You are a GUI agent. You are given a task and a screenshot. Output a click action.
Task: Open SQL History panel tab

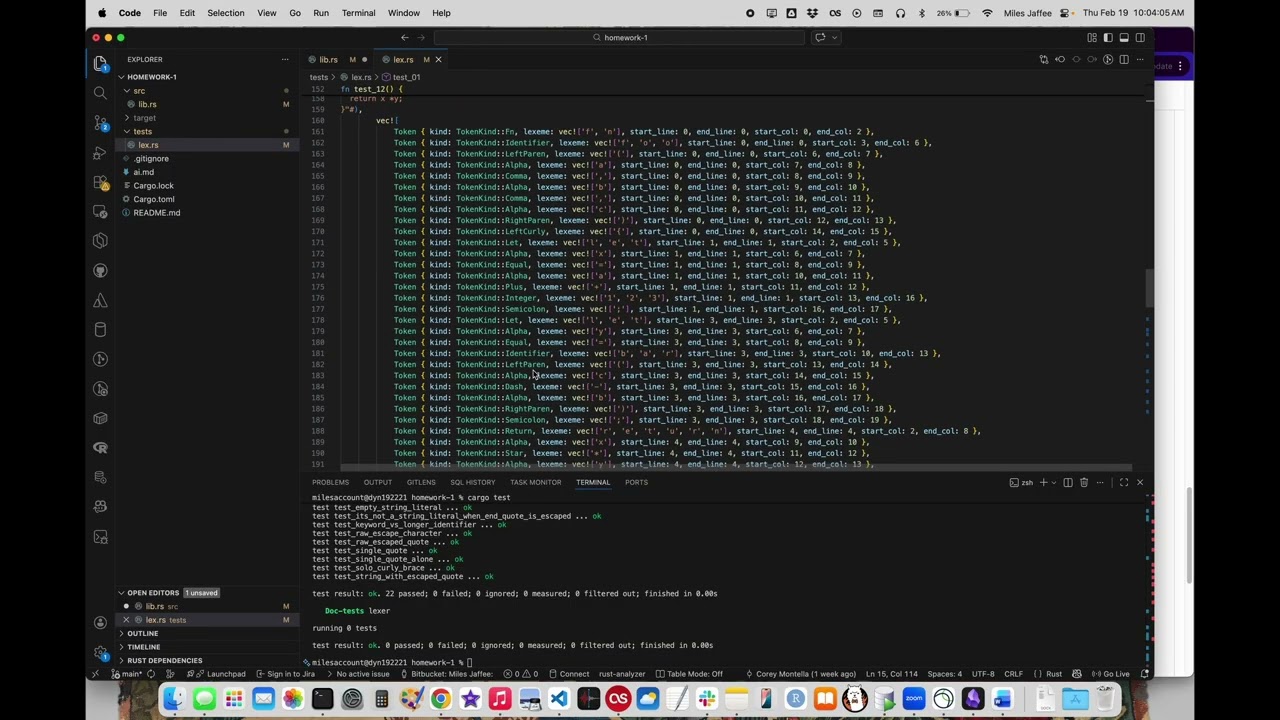coord(473,482)
